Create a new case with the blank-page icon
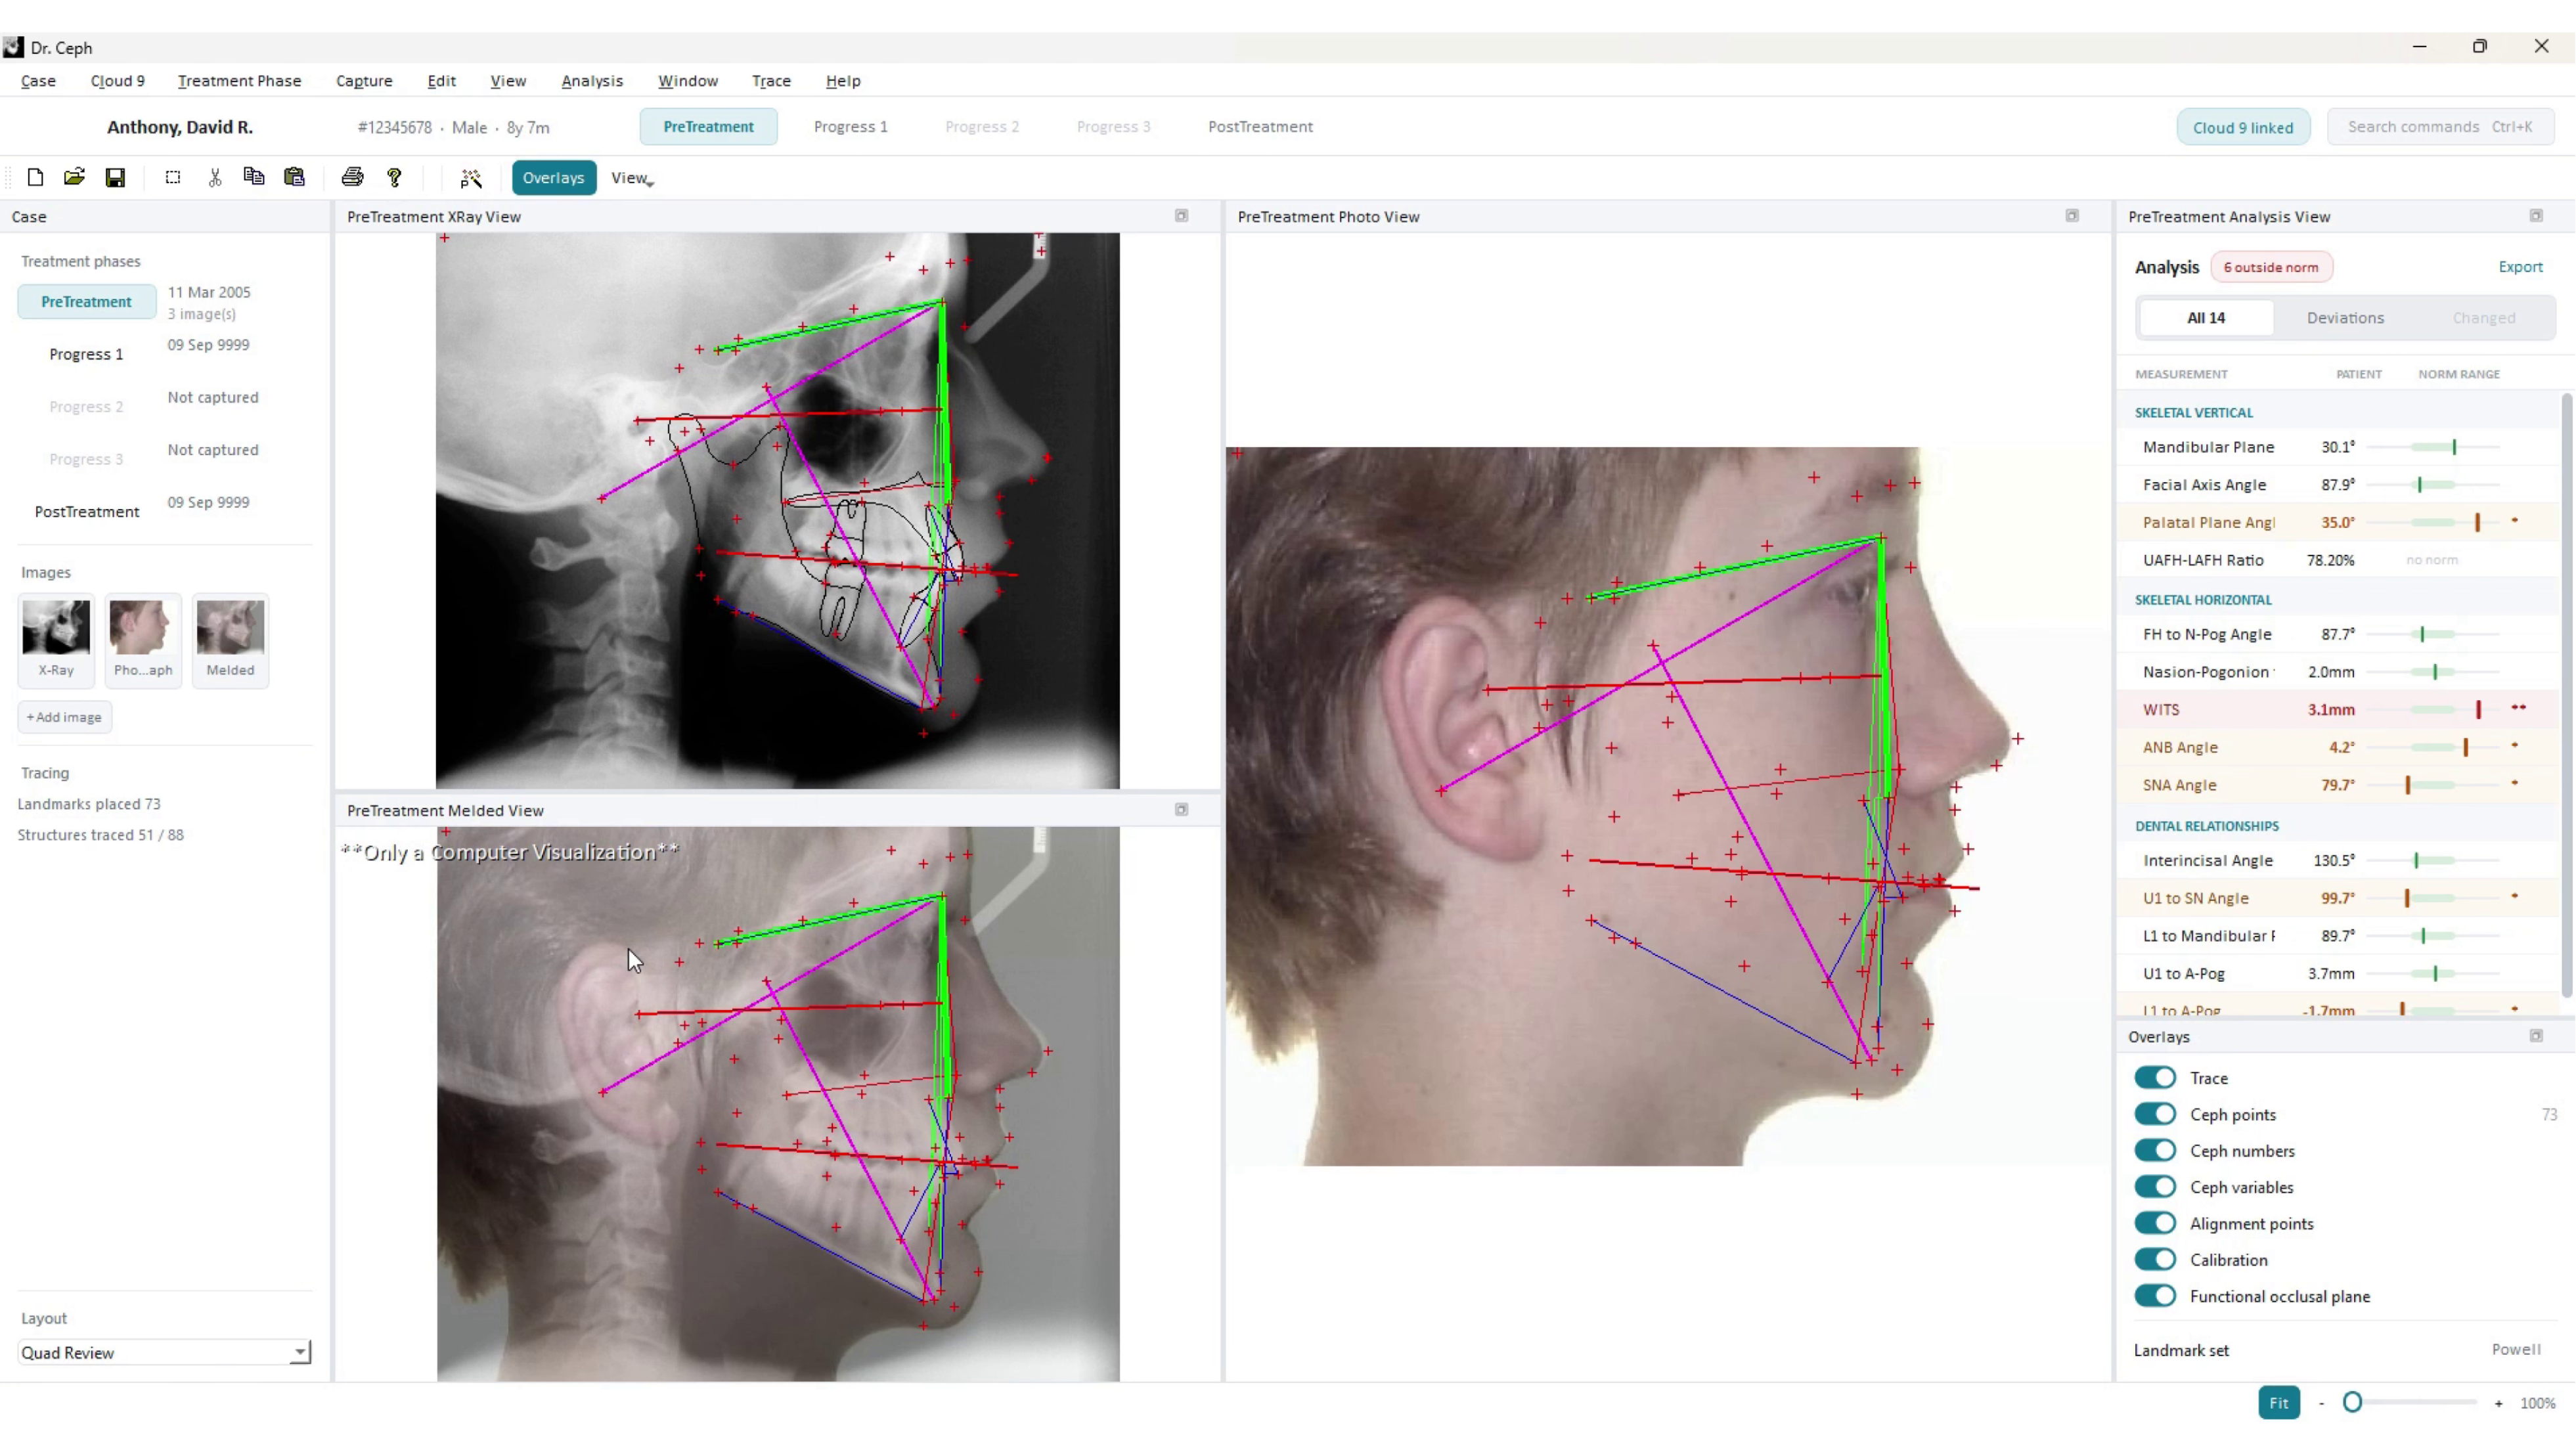The width and height of the screenshot is (2576, 1454). [35, 178]
